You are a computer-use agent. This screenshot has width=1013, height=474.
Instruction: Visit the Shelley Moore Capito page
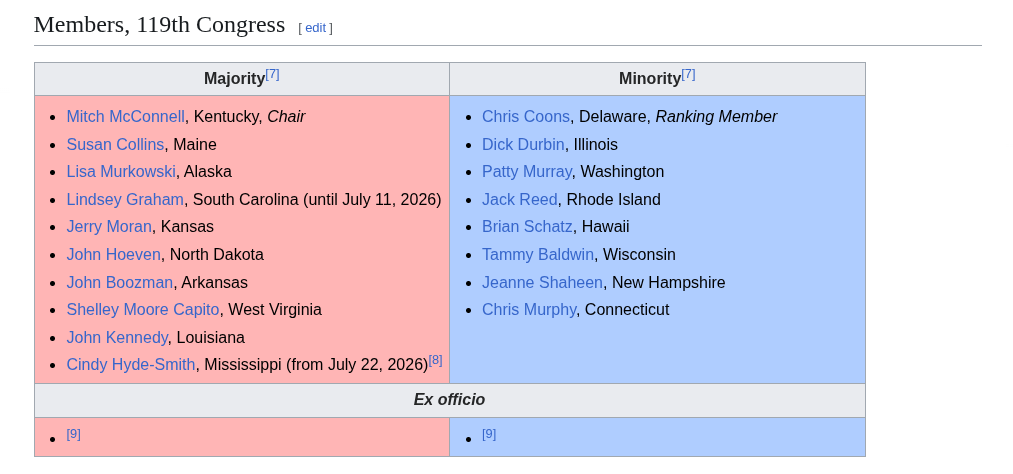(143, 309)
